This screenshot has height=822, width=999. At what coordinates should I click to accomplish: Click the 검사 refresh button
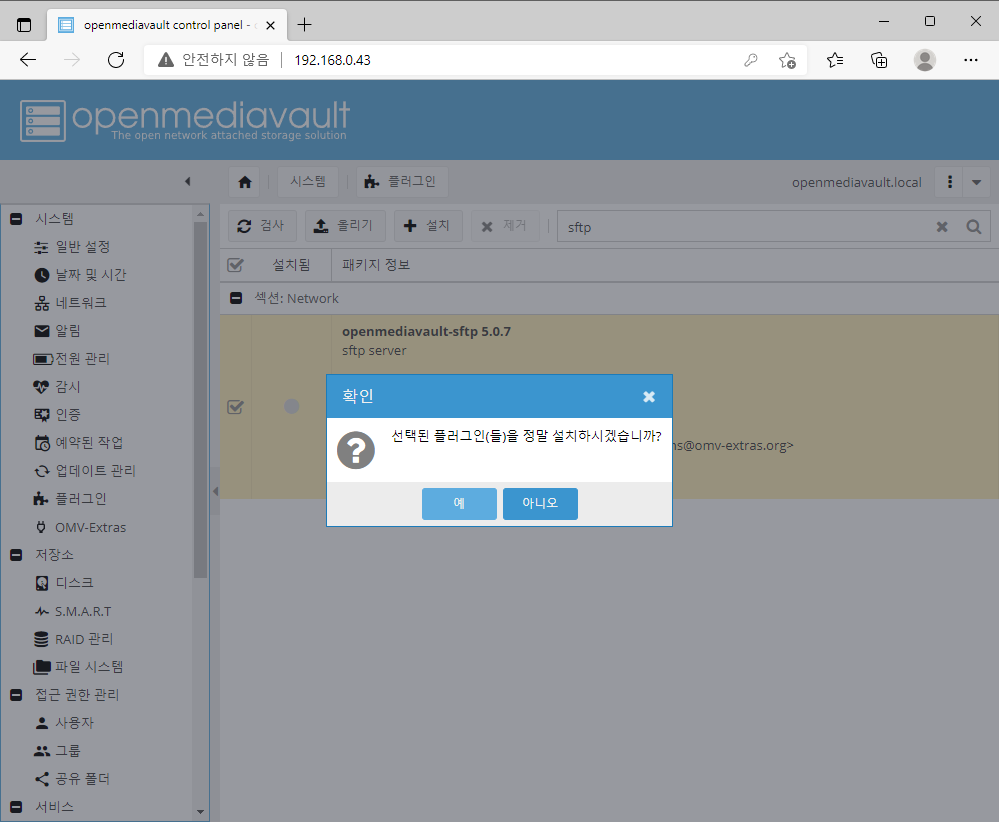click(262, 226)
